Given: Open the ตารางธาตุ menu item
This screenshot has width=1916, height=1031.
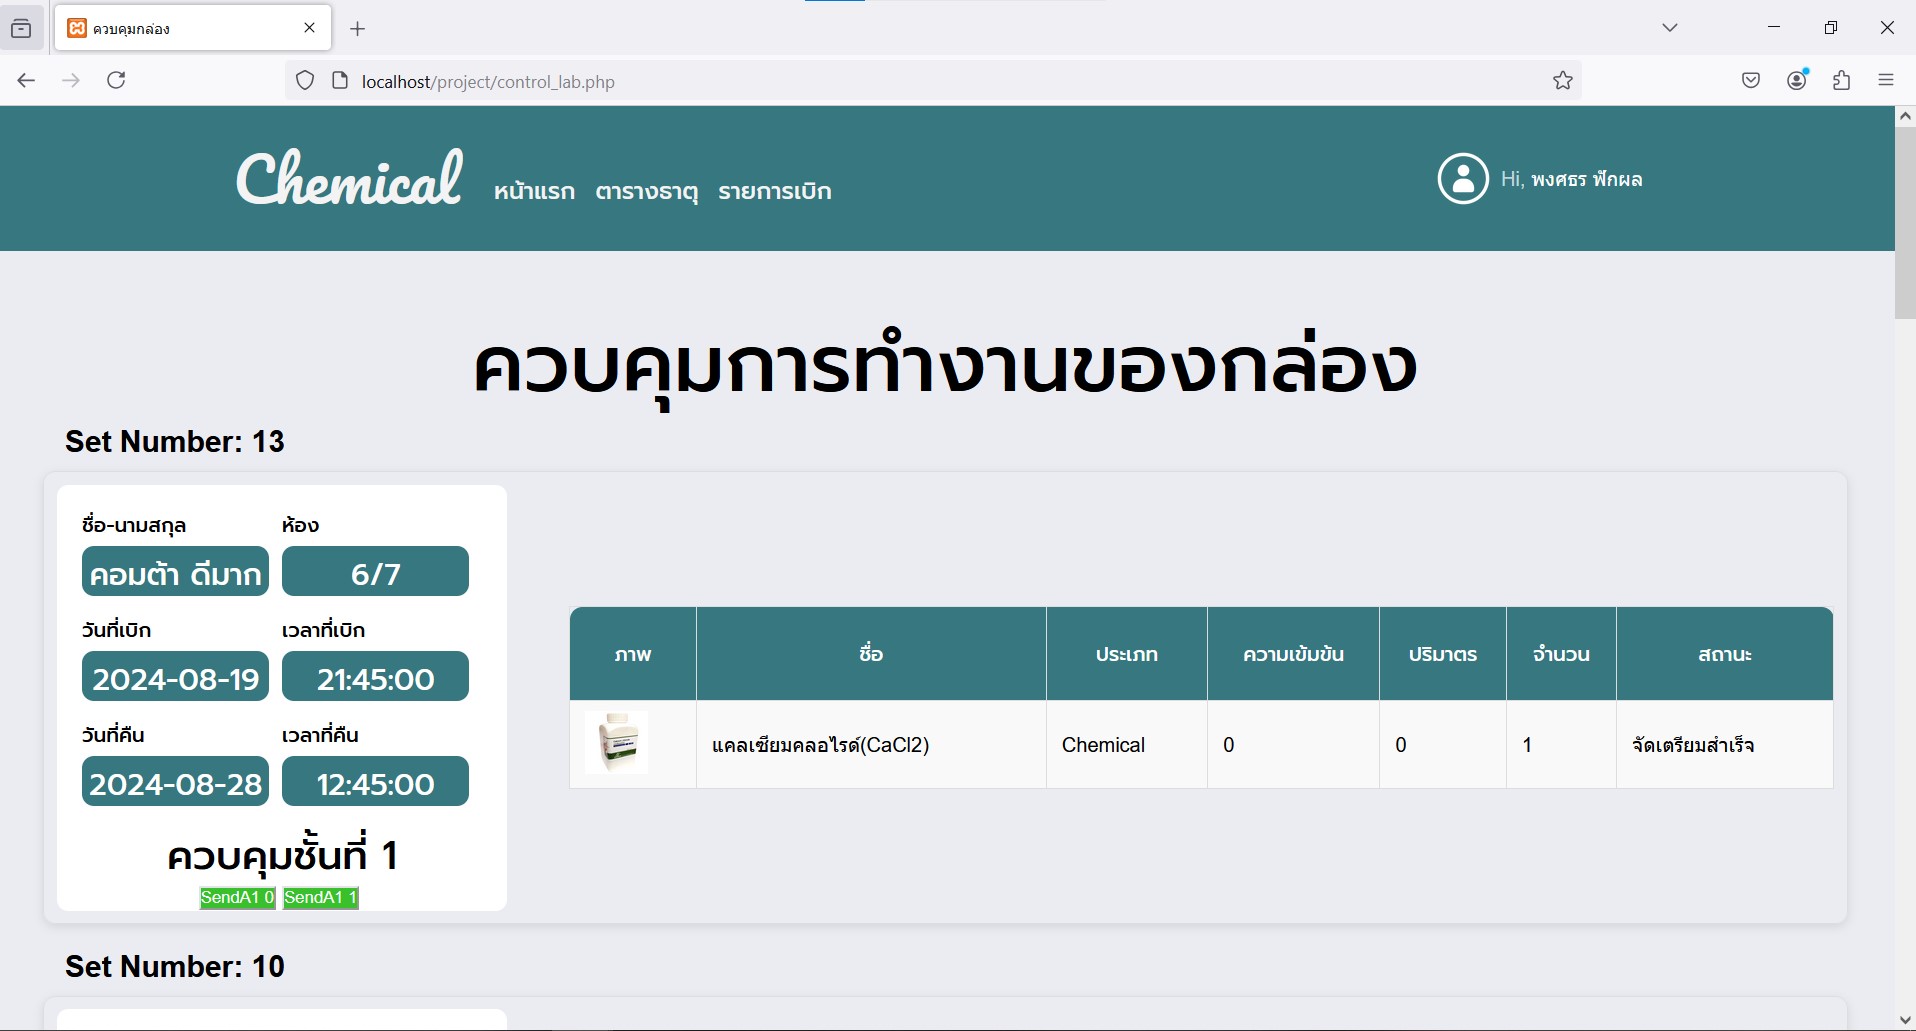Looking at the screenshot, I should pos(646,191).
